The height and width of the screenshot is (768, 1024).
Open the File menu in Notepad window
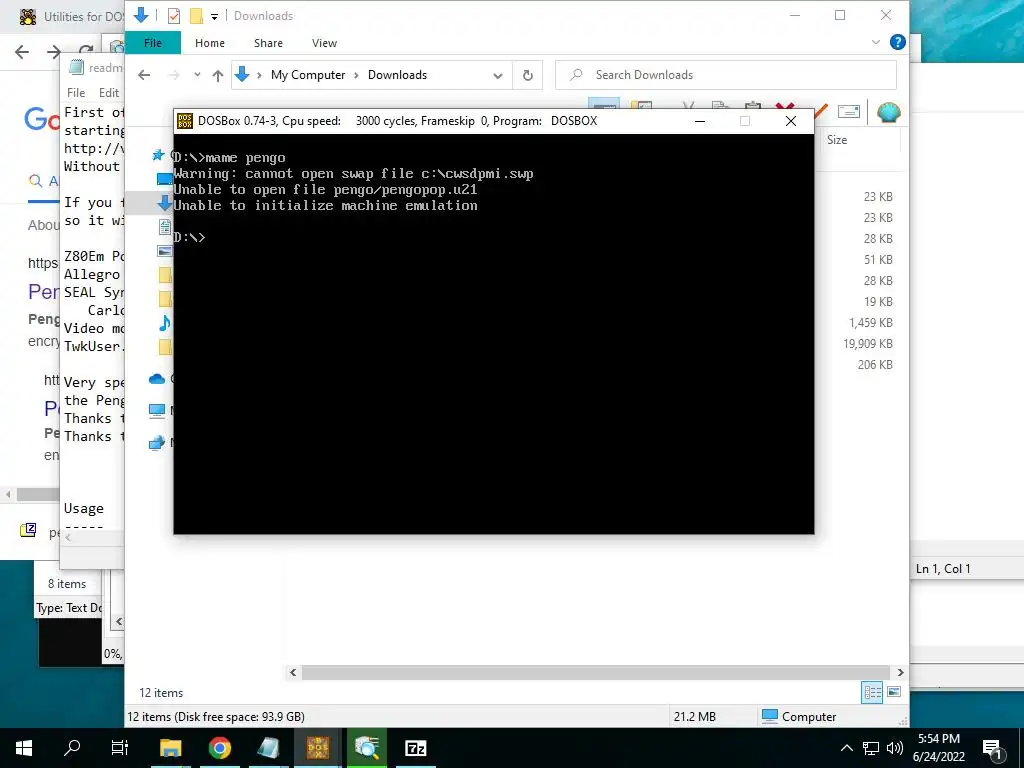76,93
